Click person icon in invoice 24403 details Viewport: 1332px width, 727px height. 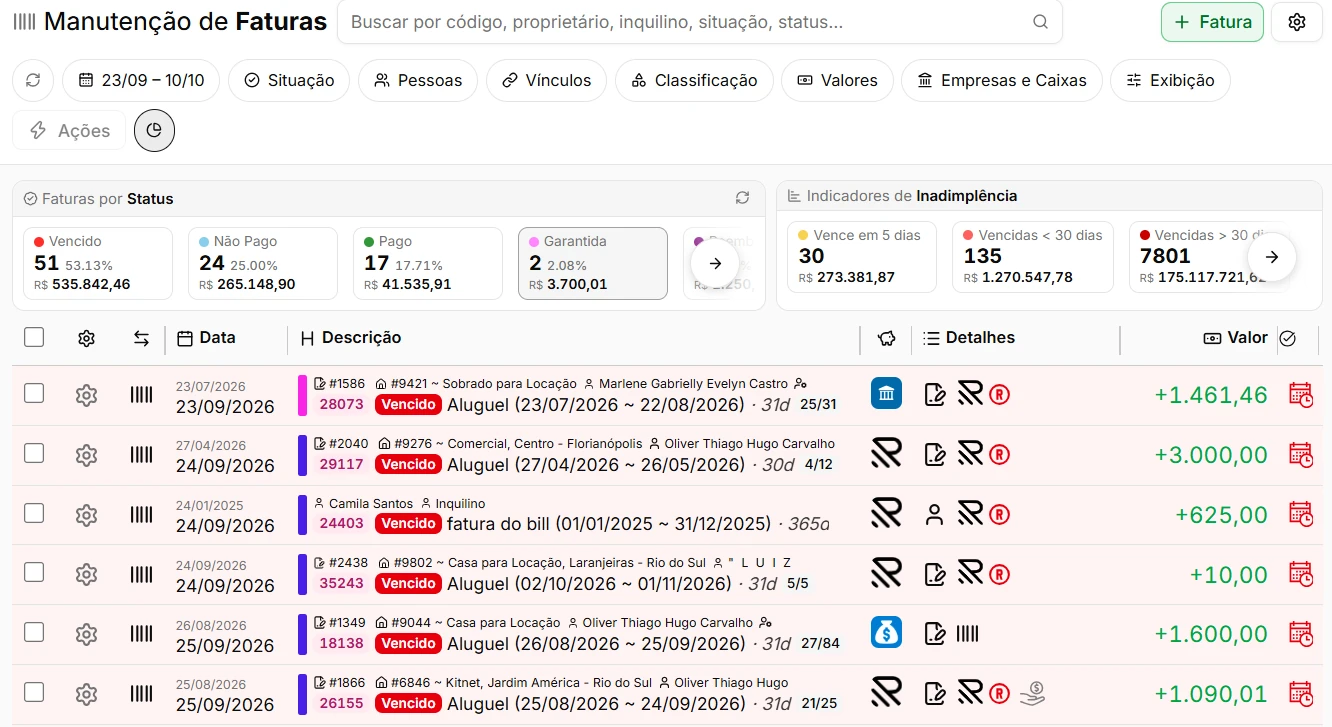point(935,514)
